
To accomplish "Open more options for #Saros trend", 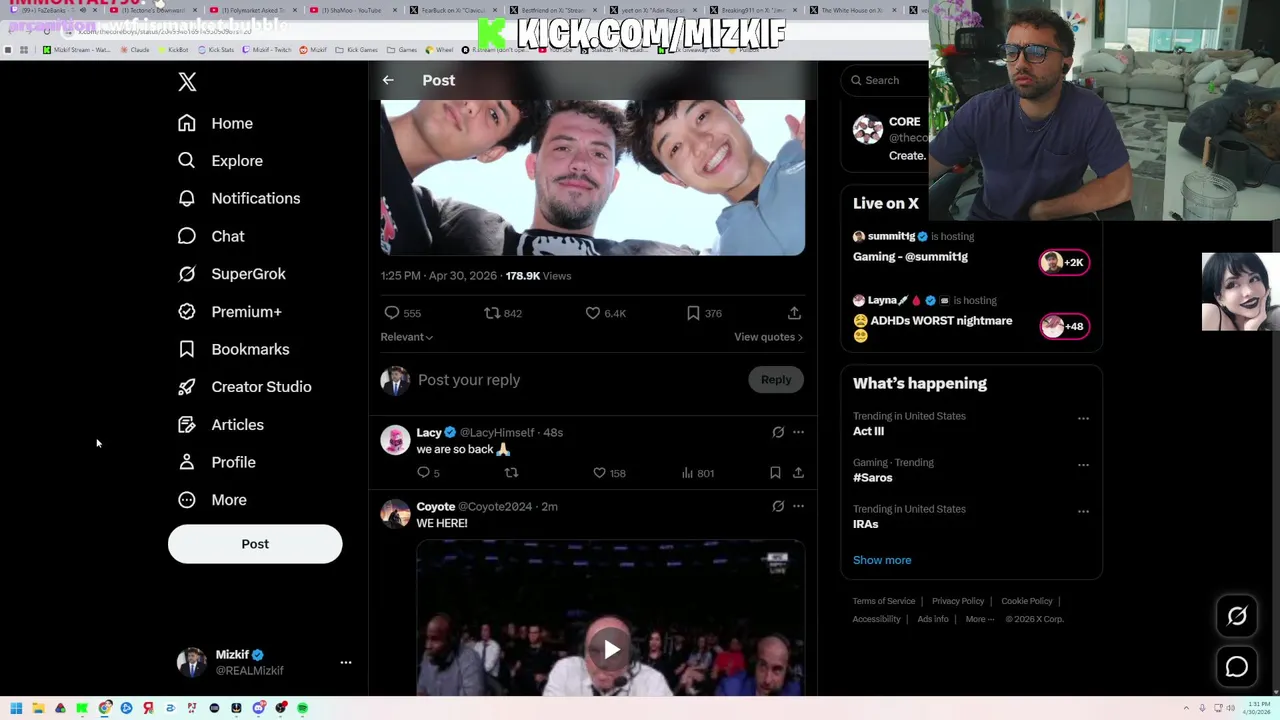I will click(x=1083, y=465).
